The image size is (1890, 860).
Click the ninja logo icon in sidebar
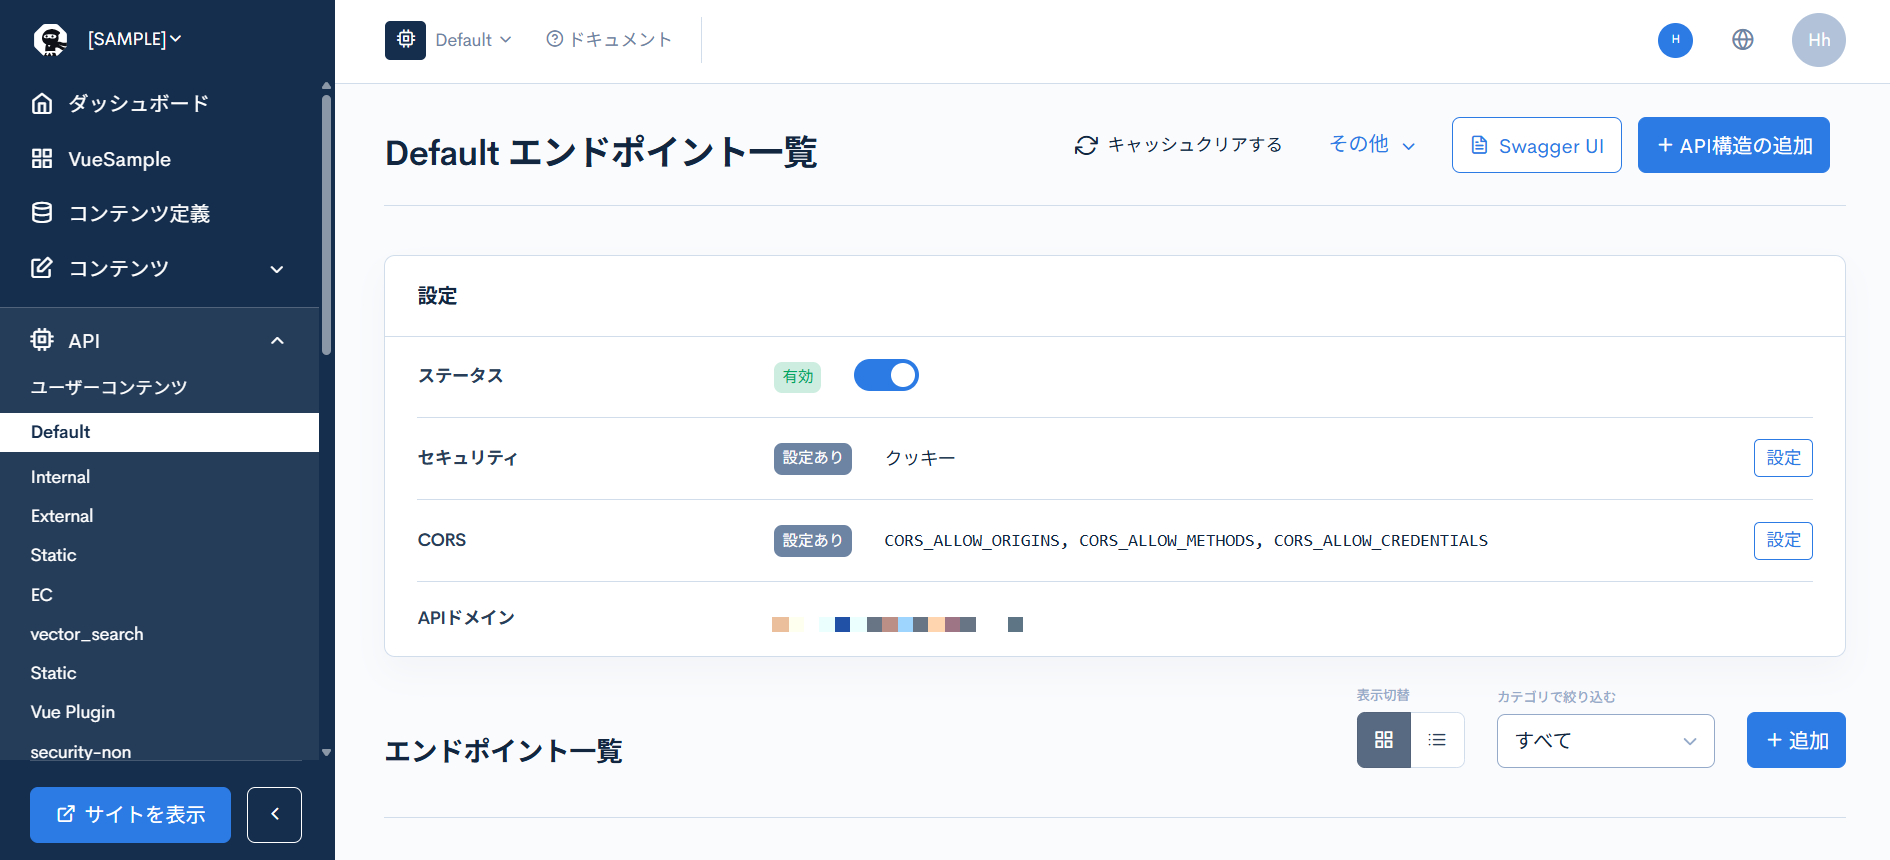tap(50, 39)
